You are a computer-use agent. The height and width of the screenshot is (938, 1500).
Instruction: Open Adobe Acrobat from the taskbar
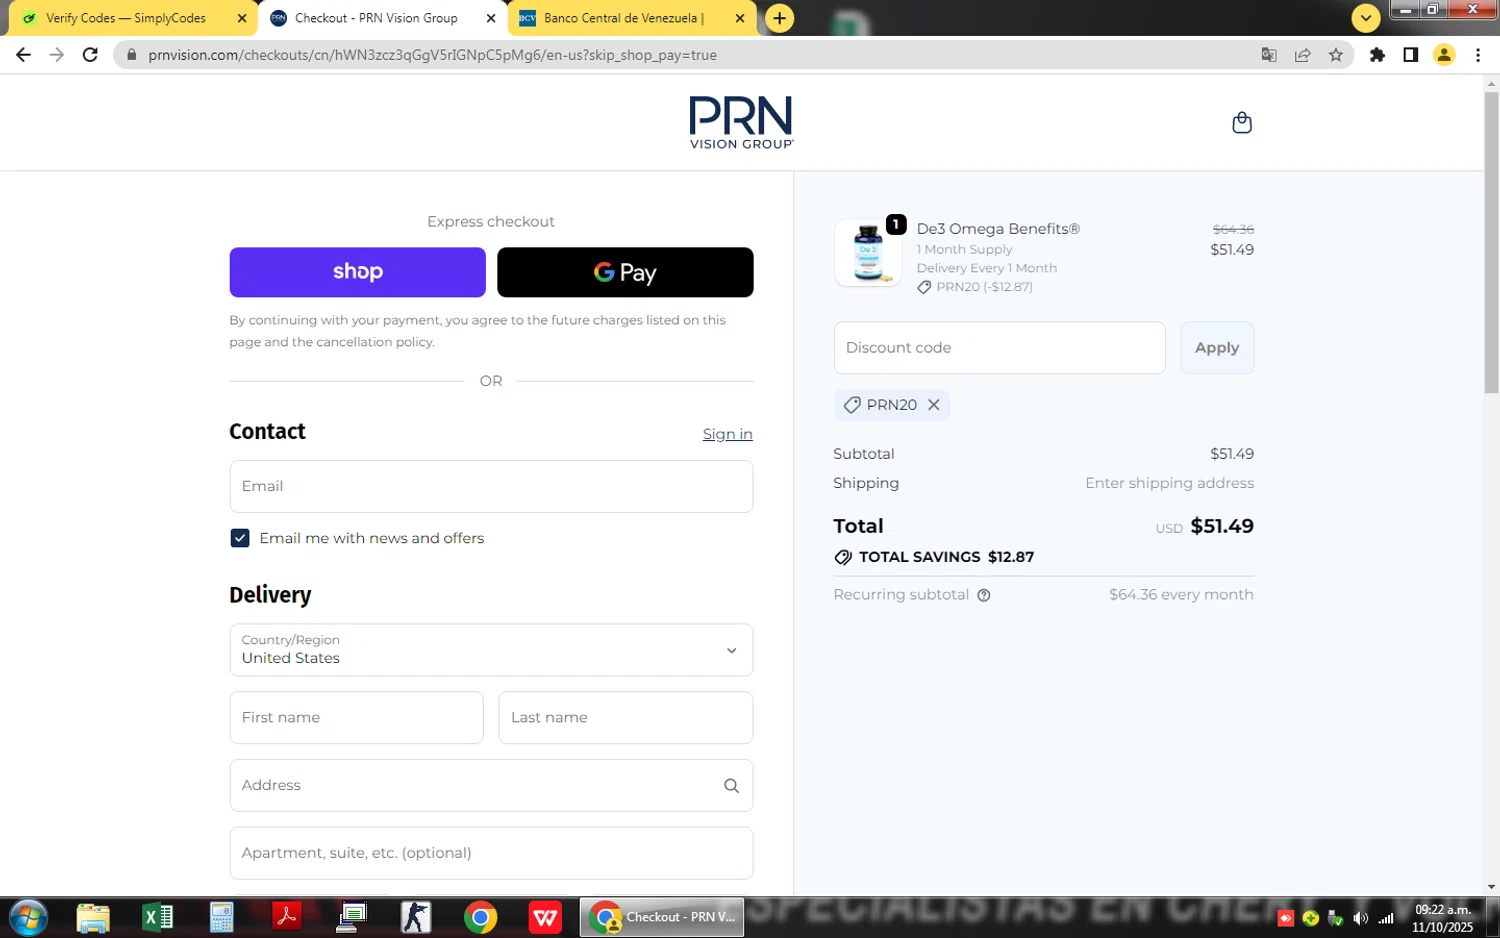click(286, 917)
